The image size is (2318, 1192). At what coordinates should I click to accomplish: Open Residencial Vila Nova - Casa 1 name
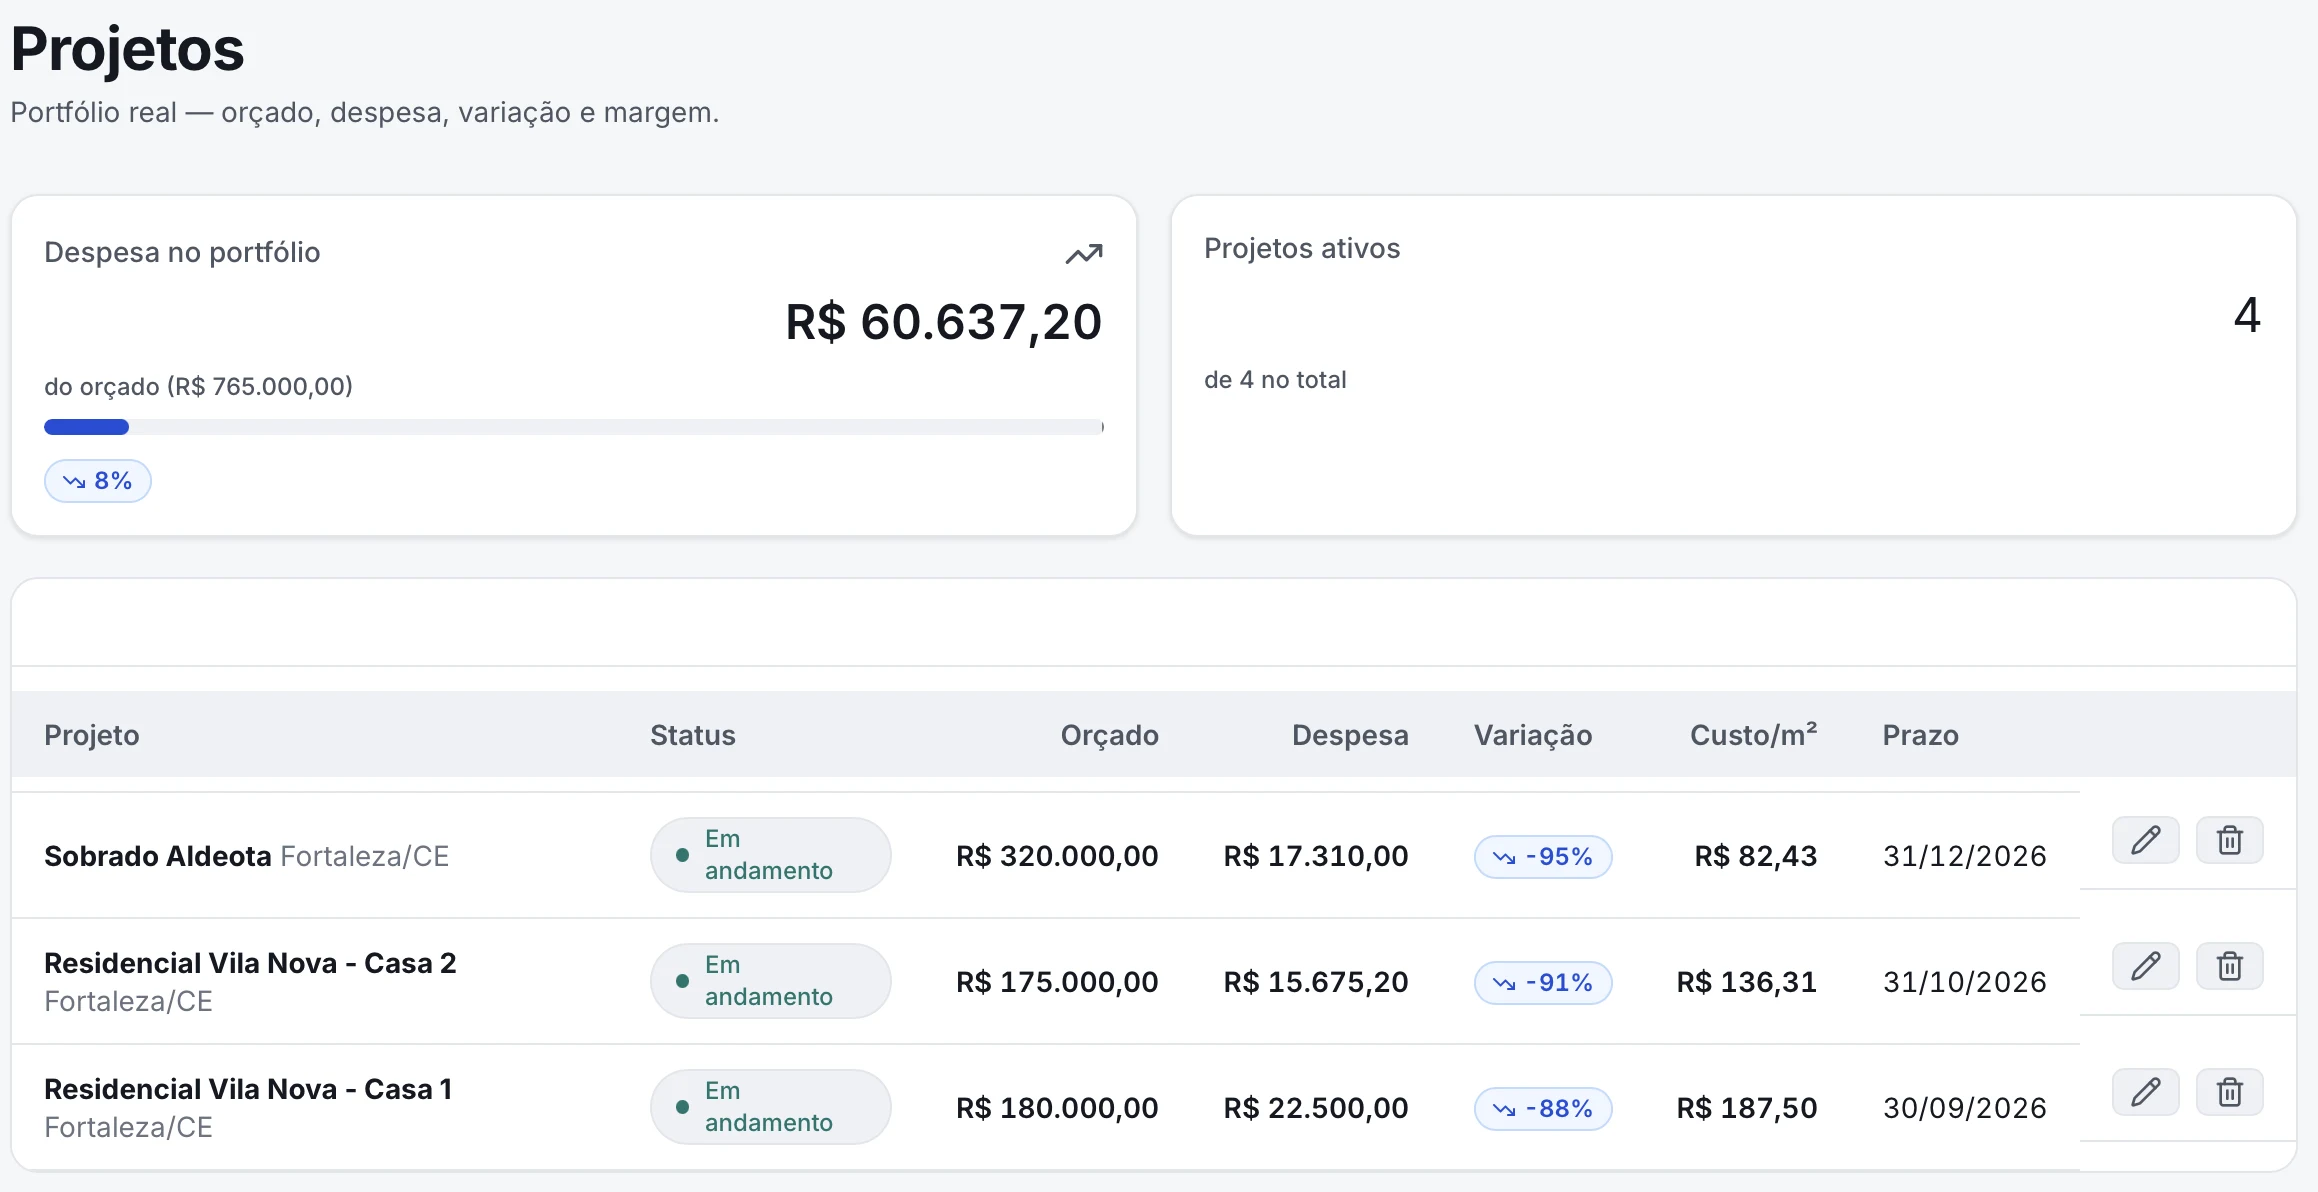point(248,1089)
